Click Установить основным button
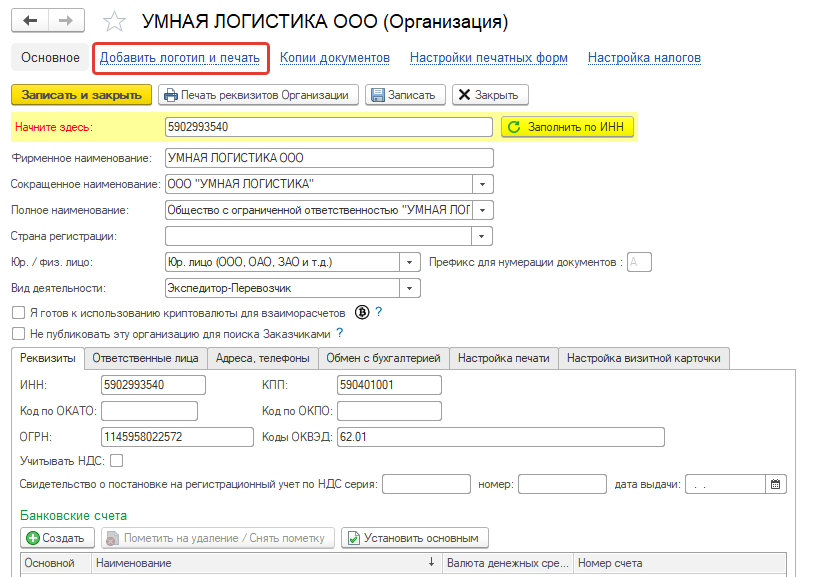This screenshot has height=577, width=815. point(415,538)
